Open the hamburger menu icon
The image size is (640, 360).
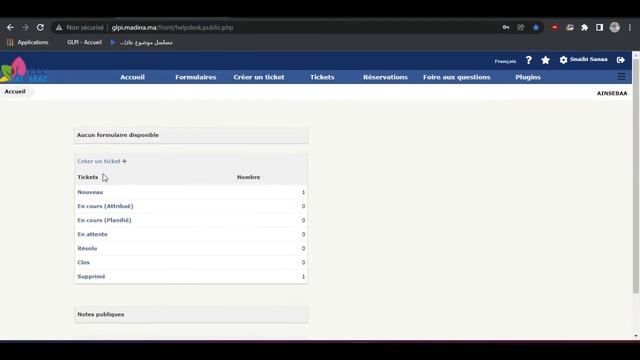621,77
